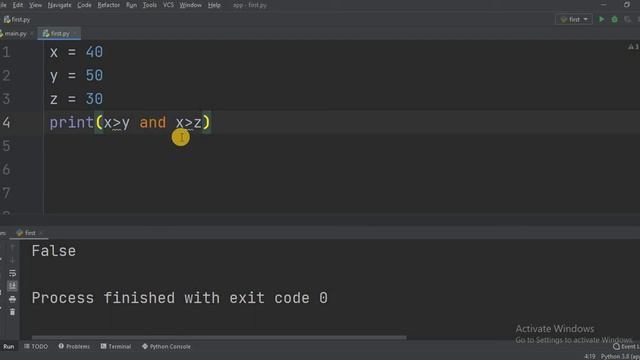
Task: Open the Python Console tool window
Action: tap(167, 347)
